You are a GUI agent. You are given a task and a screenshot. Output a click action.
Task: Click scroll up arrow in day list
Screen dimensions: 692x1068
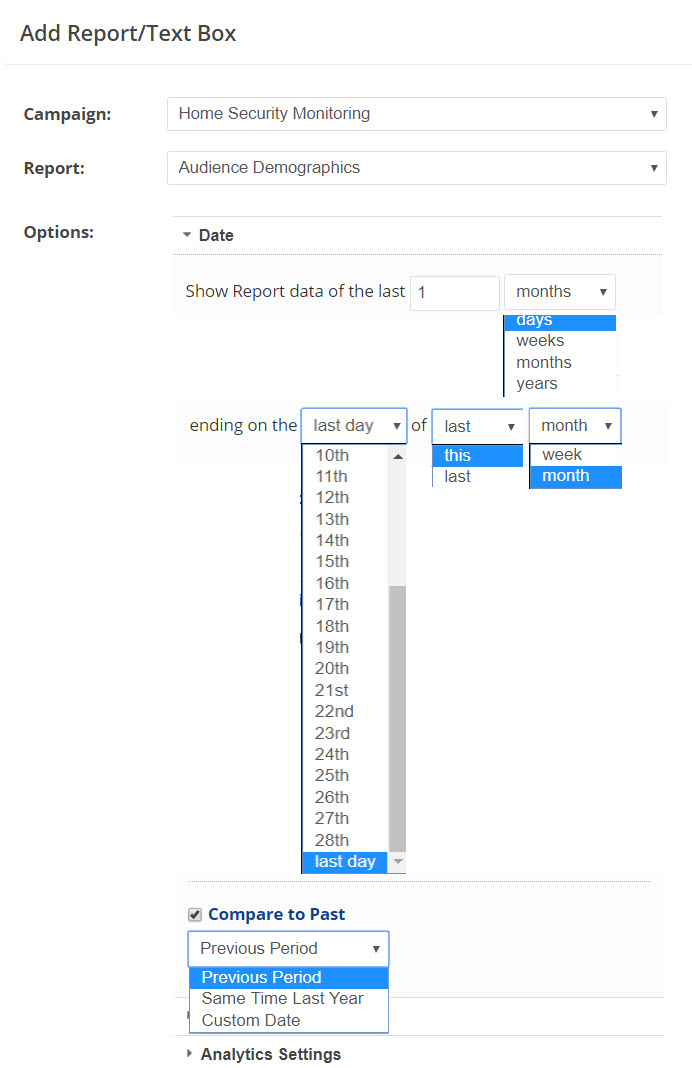click(397, 456)
